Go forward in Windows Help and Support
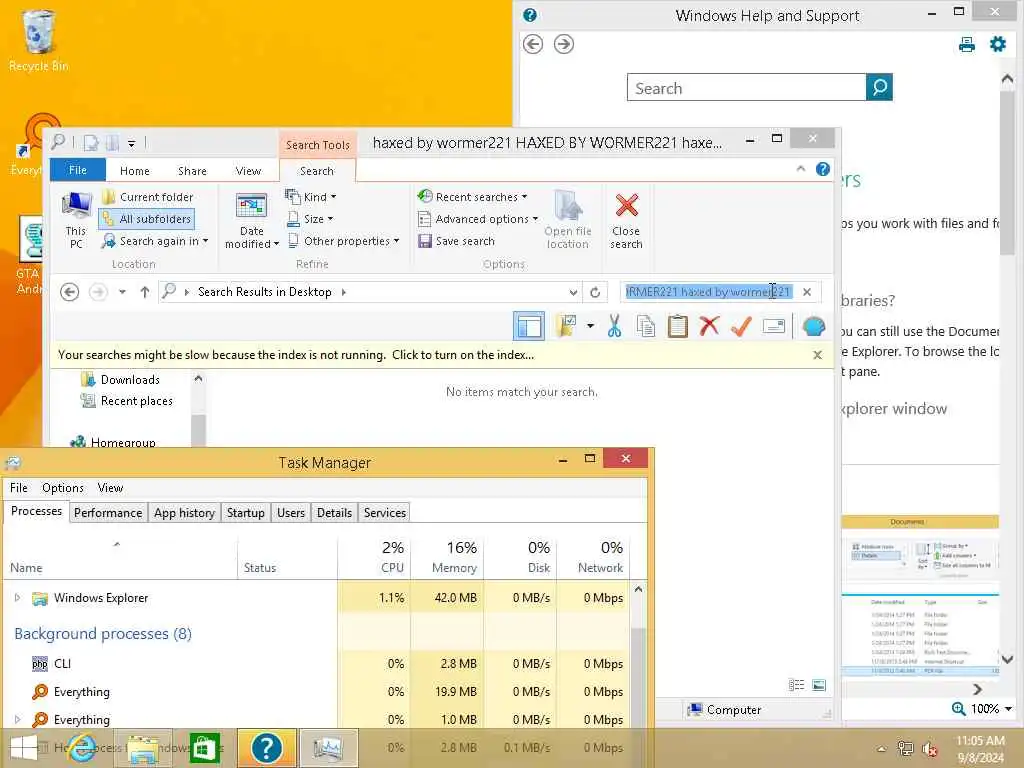 click(x=564, y=44)
